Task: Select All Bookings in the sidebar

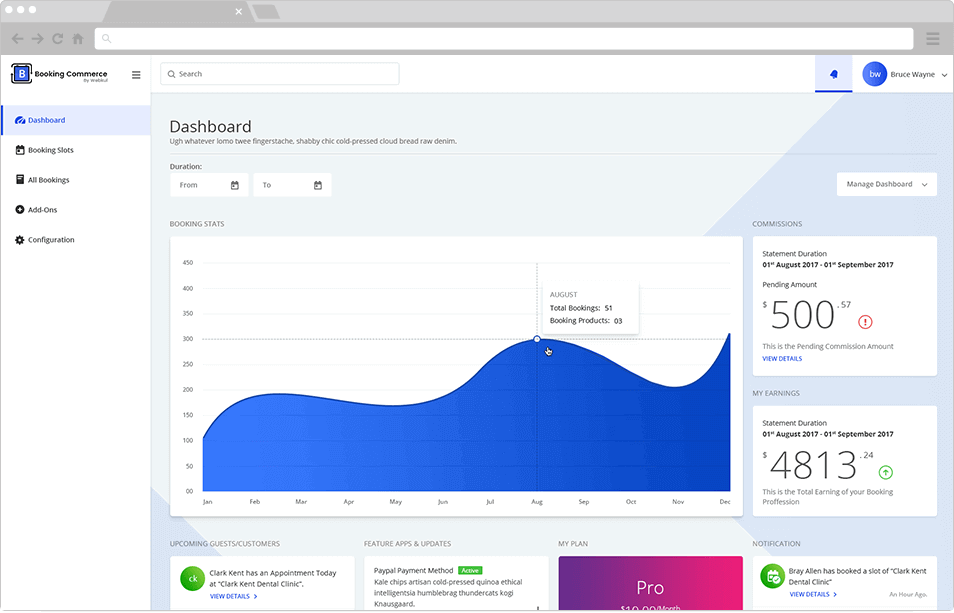Action: [x=48, y=180]
